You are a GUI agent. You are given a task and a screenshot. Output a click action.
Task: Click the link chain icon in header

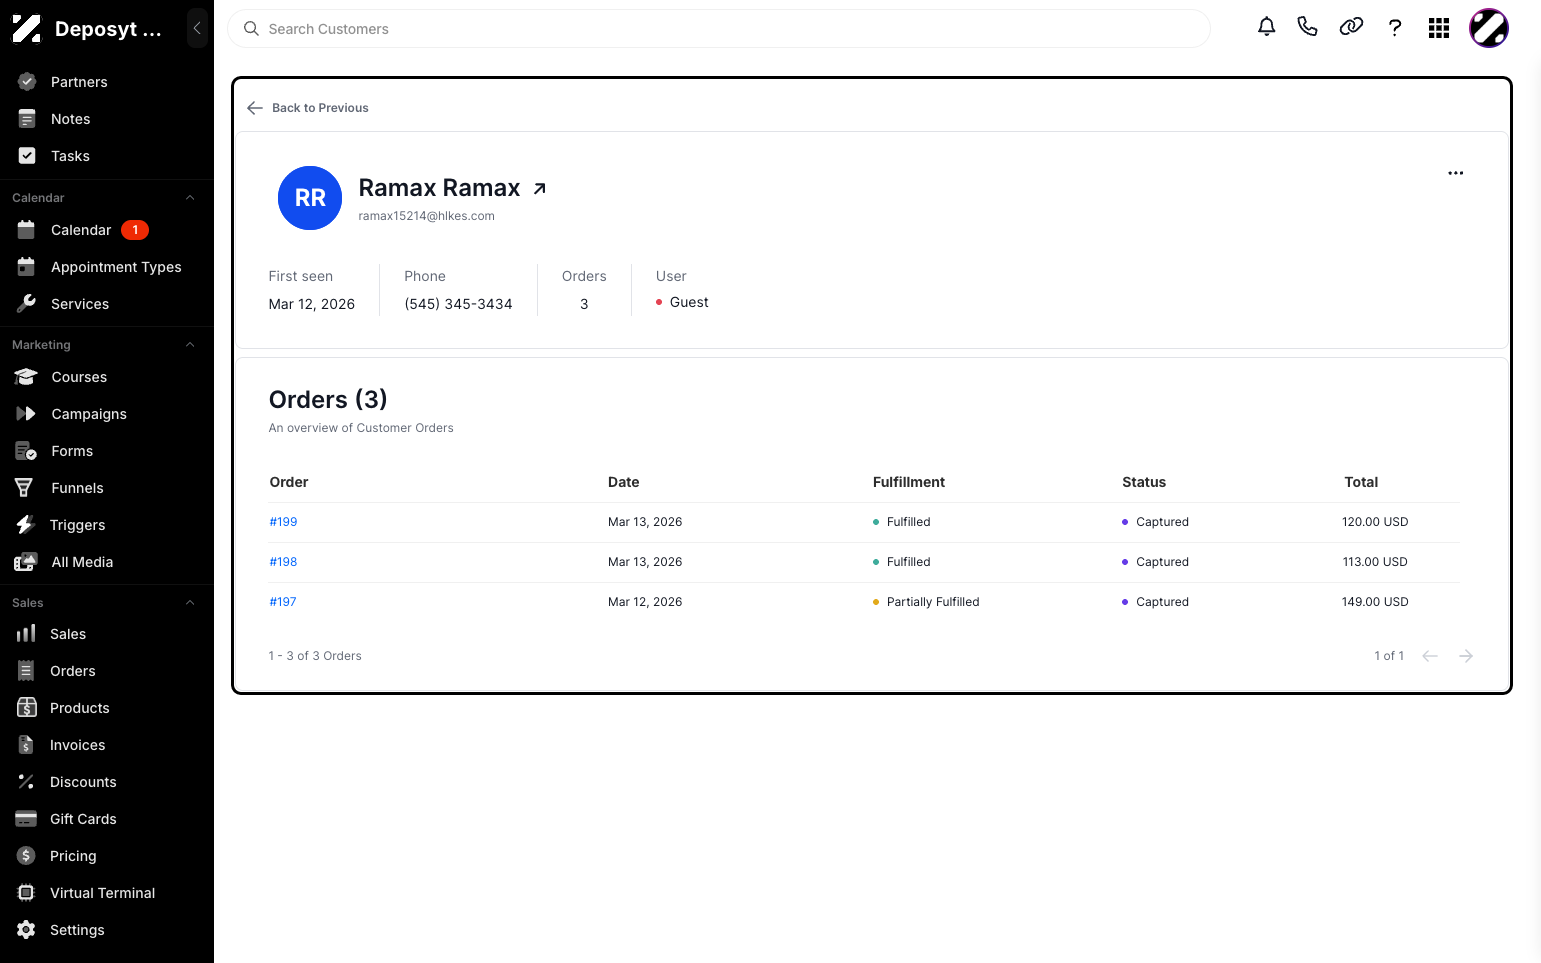(1351, 27)
